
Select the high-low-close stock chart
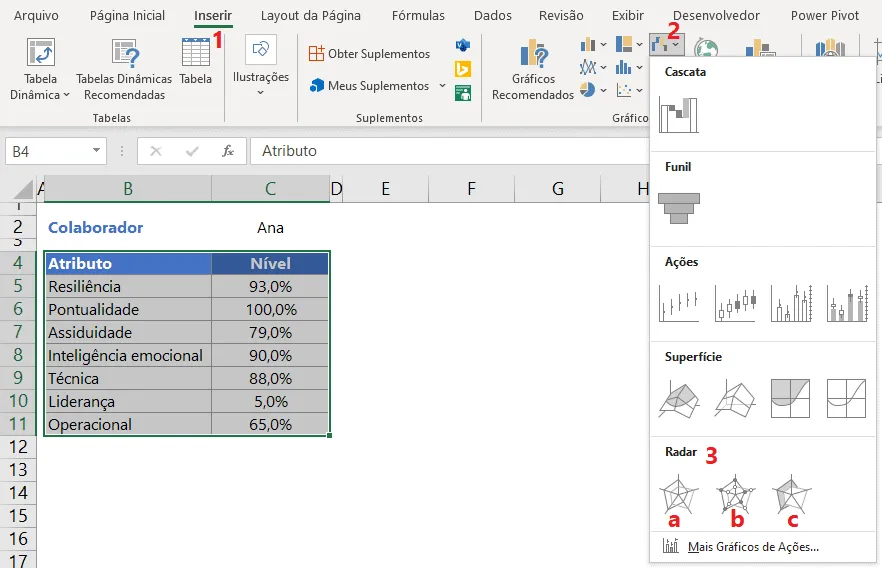(x=679, y=304)
